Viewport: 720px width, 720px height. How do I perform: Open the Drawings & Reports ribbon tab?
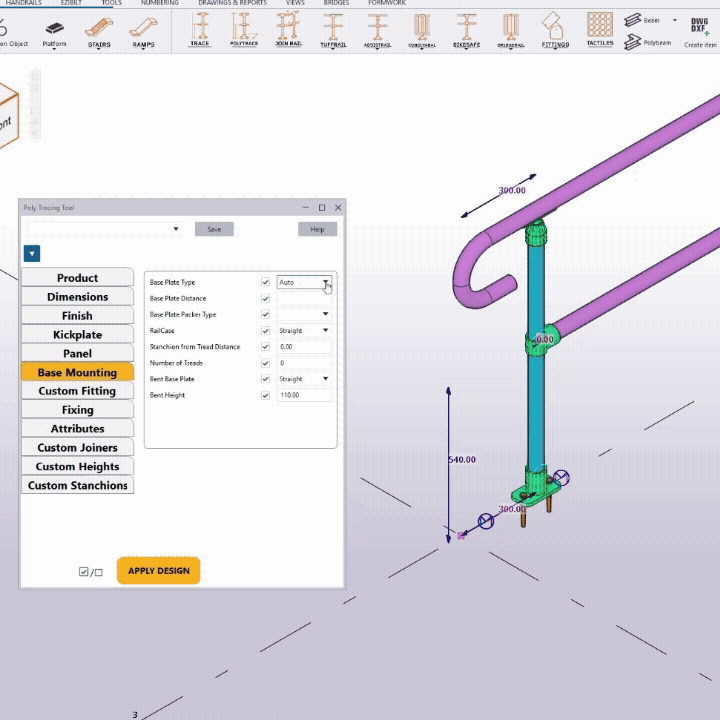pos(233,3)
